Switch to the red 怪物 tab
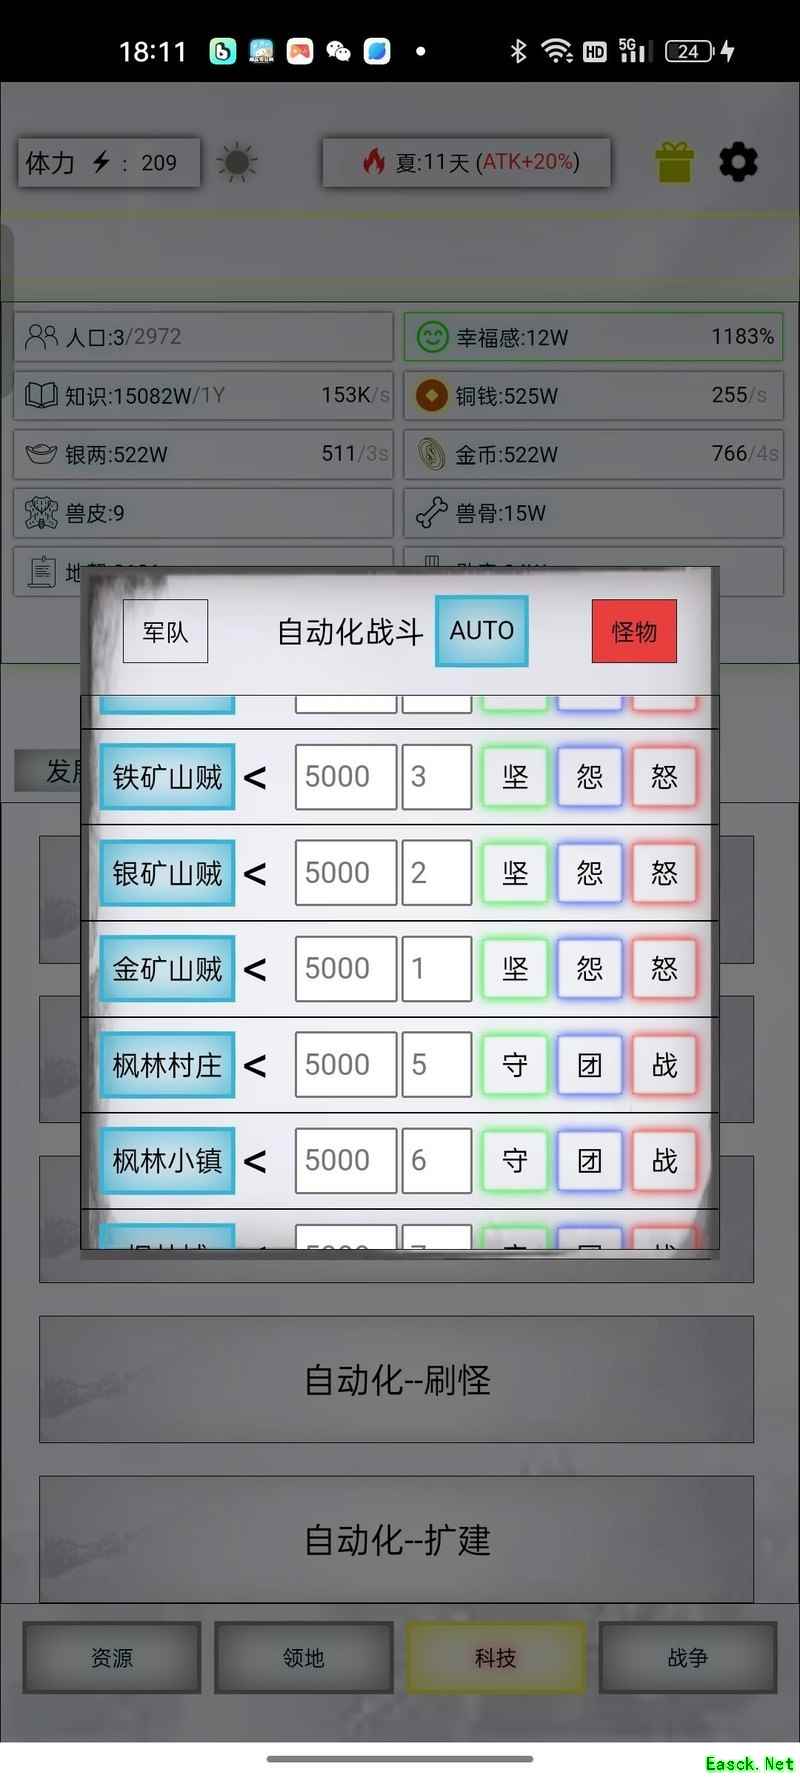Image resolution: width=800 pixels, height=1778 pixels. tap(634, 631)
